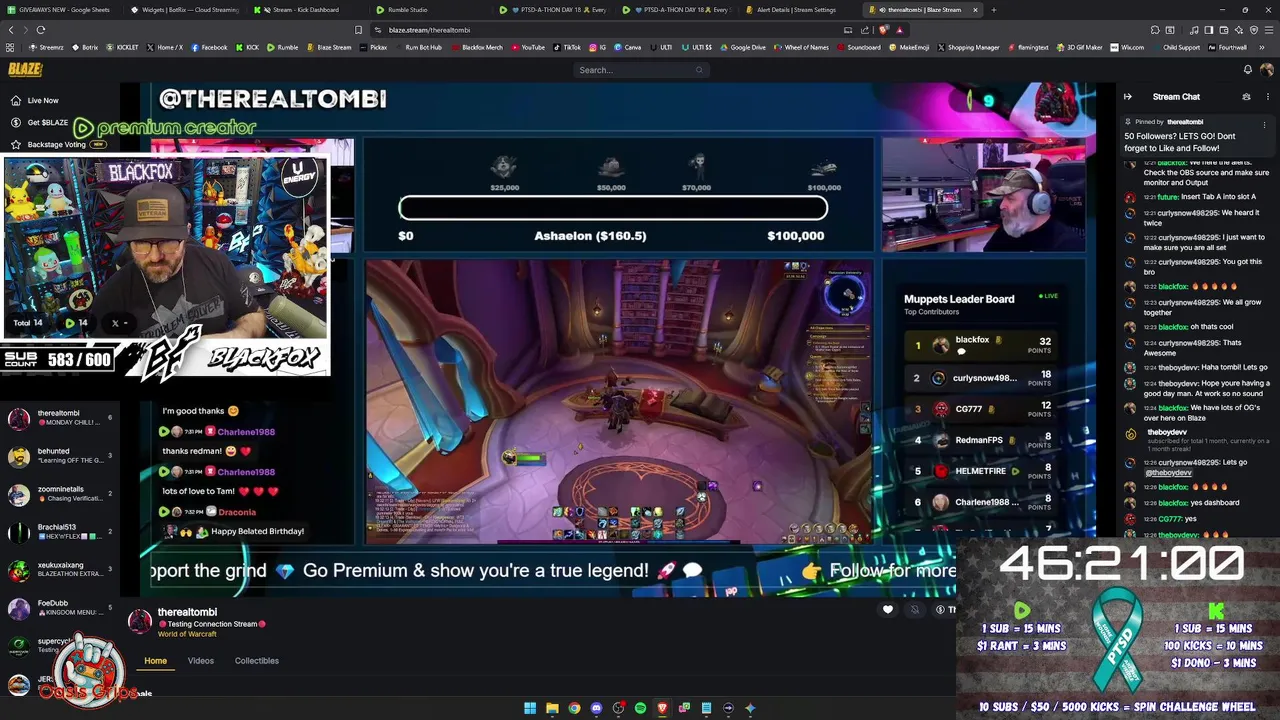The width and height of the screenshot is (1280, 720).
Task: Open Discord from the taskbar
Action: coord(597,708)
